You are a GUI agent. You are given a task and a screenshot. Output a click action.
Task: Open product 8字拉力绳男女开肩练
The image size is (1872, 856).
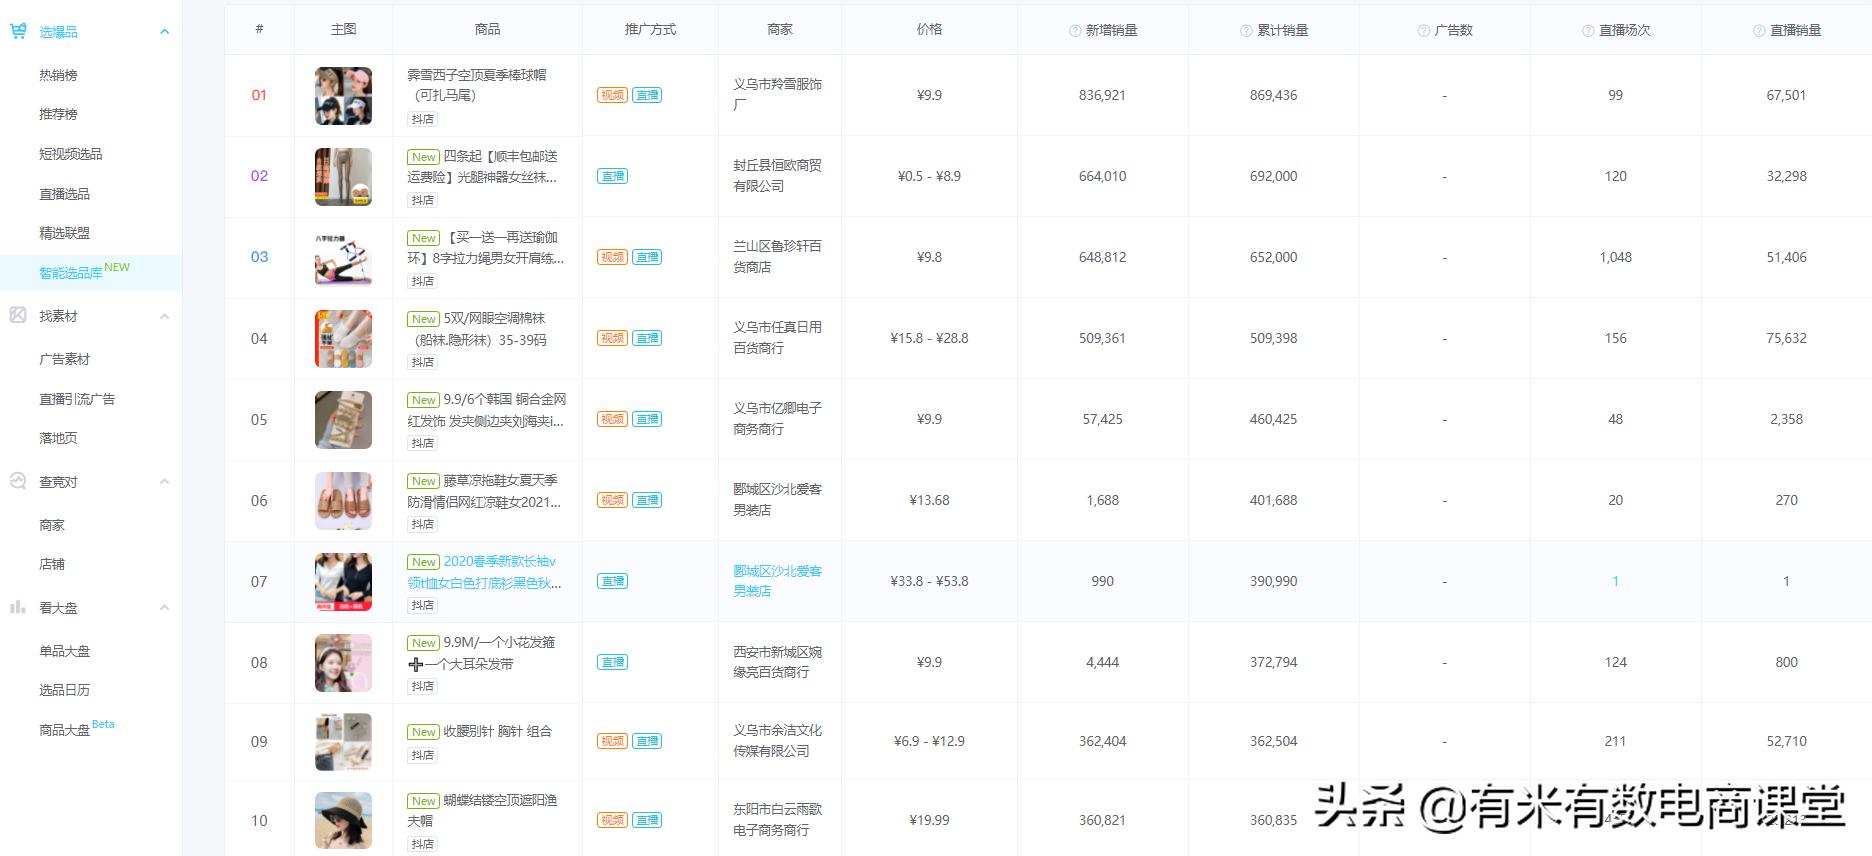[x=485, y=248]
